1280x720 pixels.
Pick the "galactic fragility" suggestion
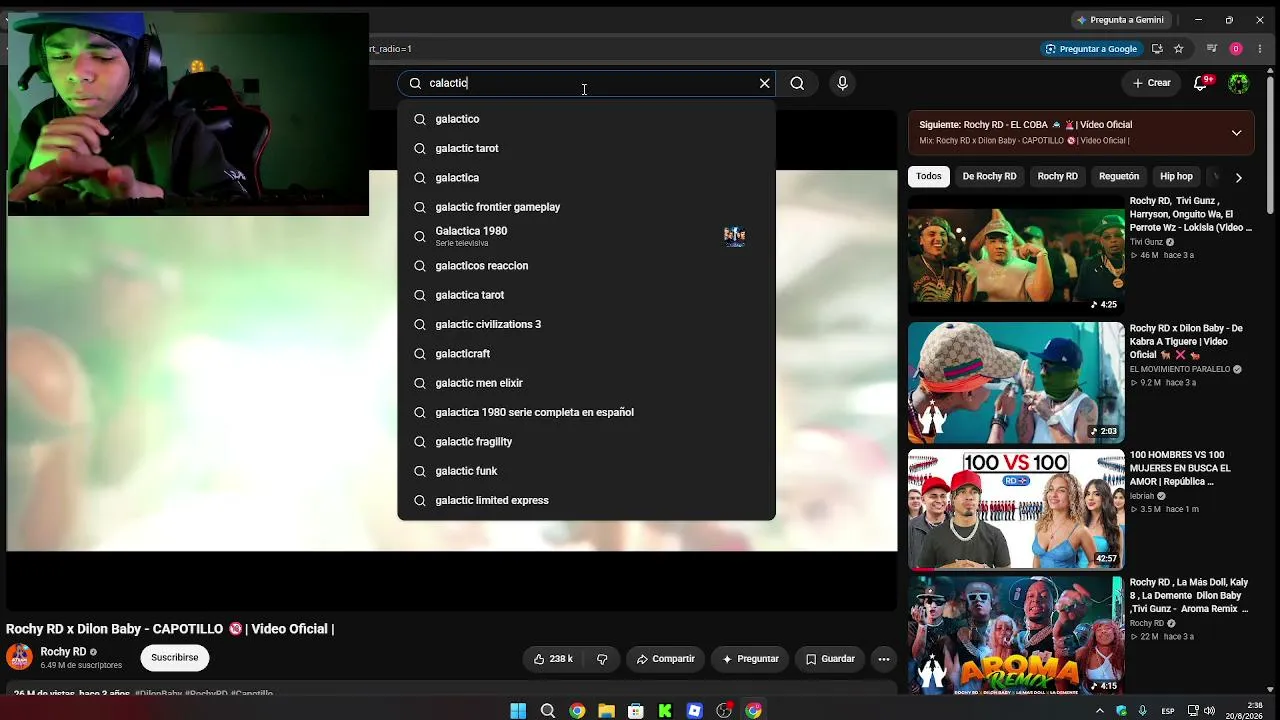[x=587, y=441]
